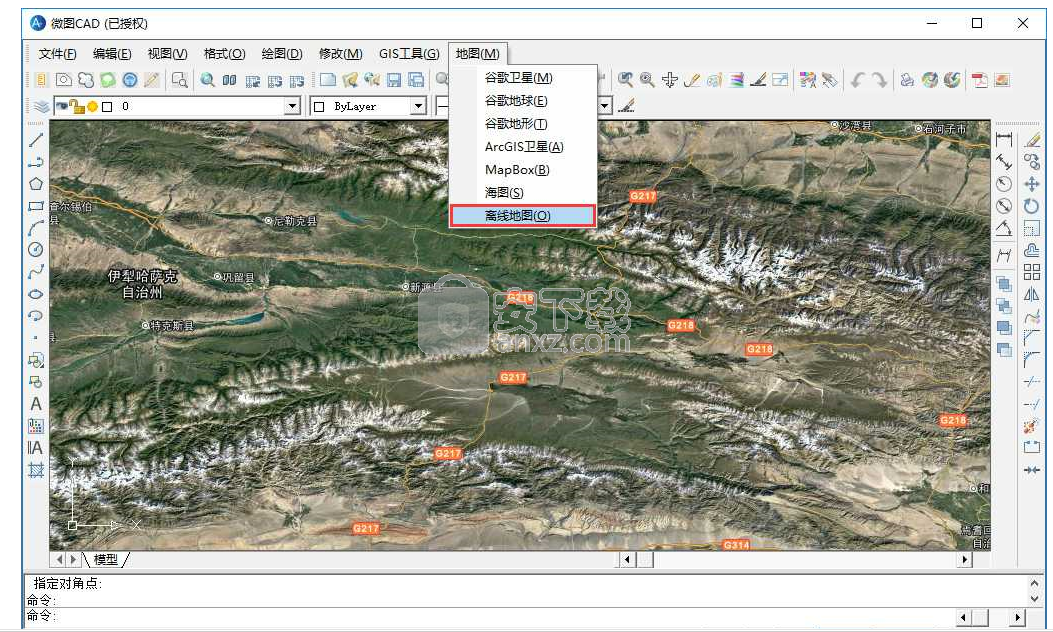Open the 文件(F) menu
1053x632 pixels.
click(57, 54)
